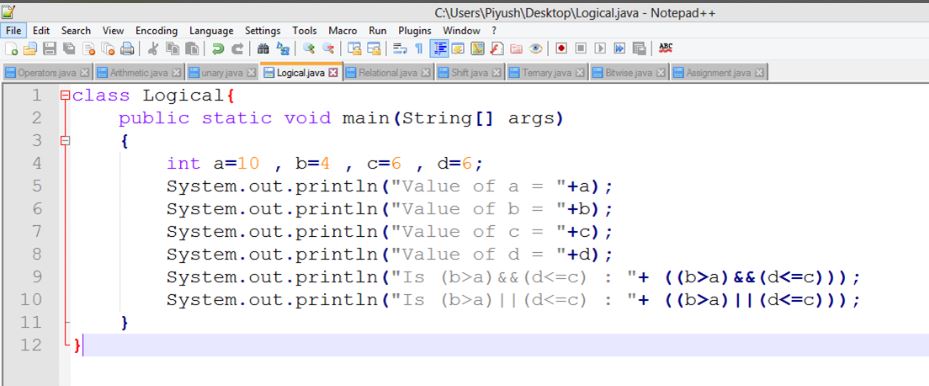Open the Macro menu
Viewport: 929px width, 386px height.
click(343, 30)
